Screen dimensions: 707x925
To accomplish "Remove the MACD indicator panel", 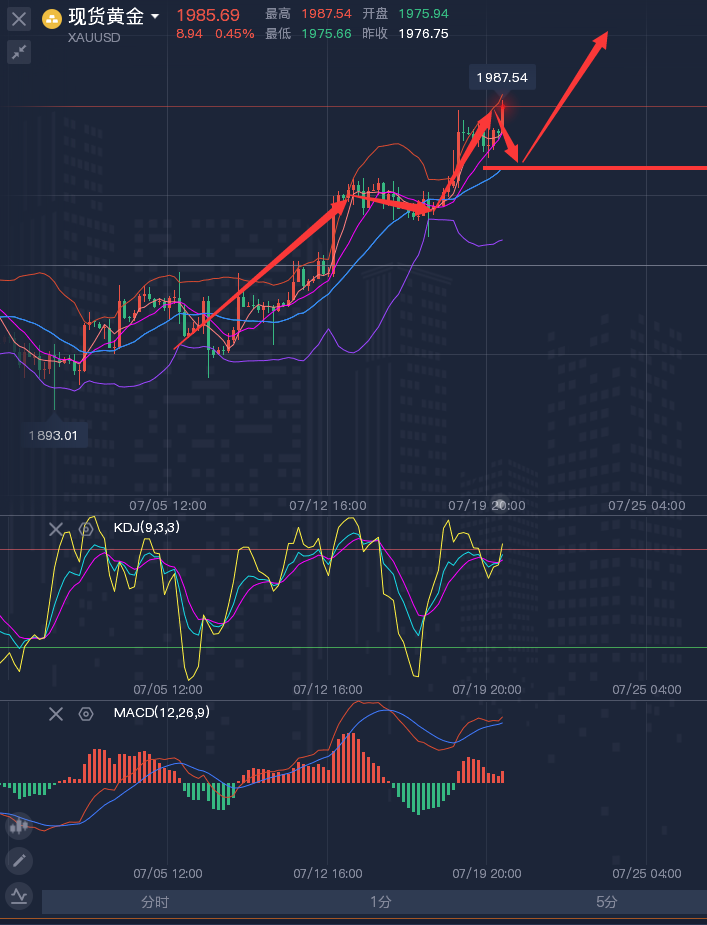I will pyautogui.click(x=56, y=713).
